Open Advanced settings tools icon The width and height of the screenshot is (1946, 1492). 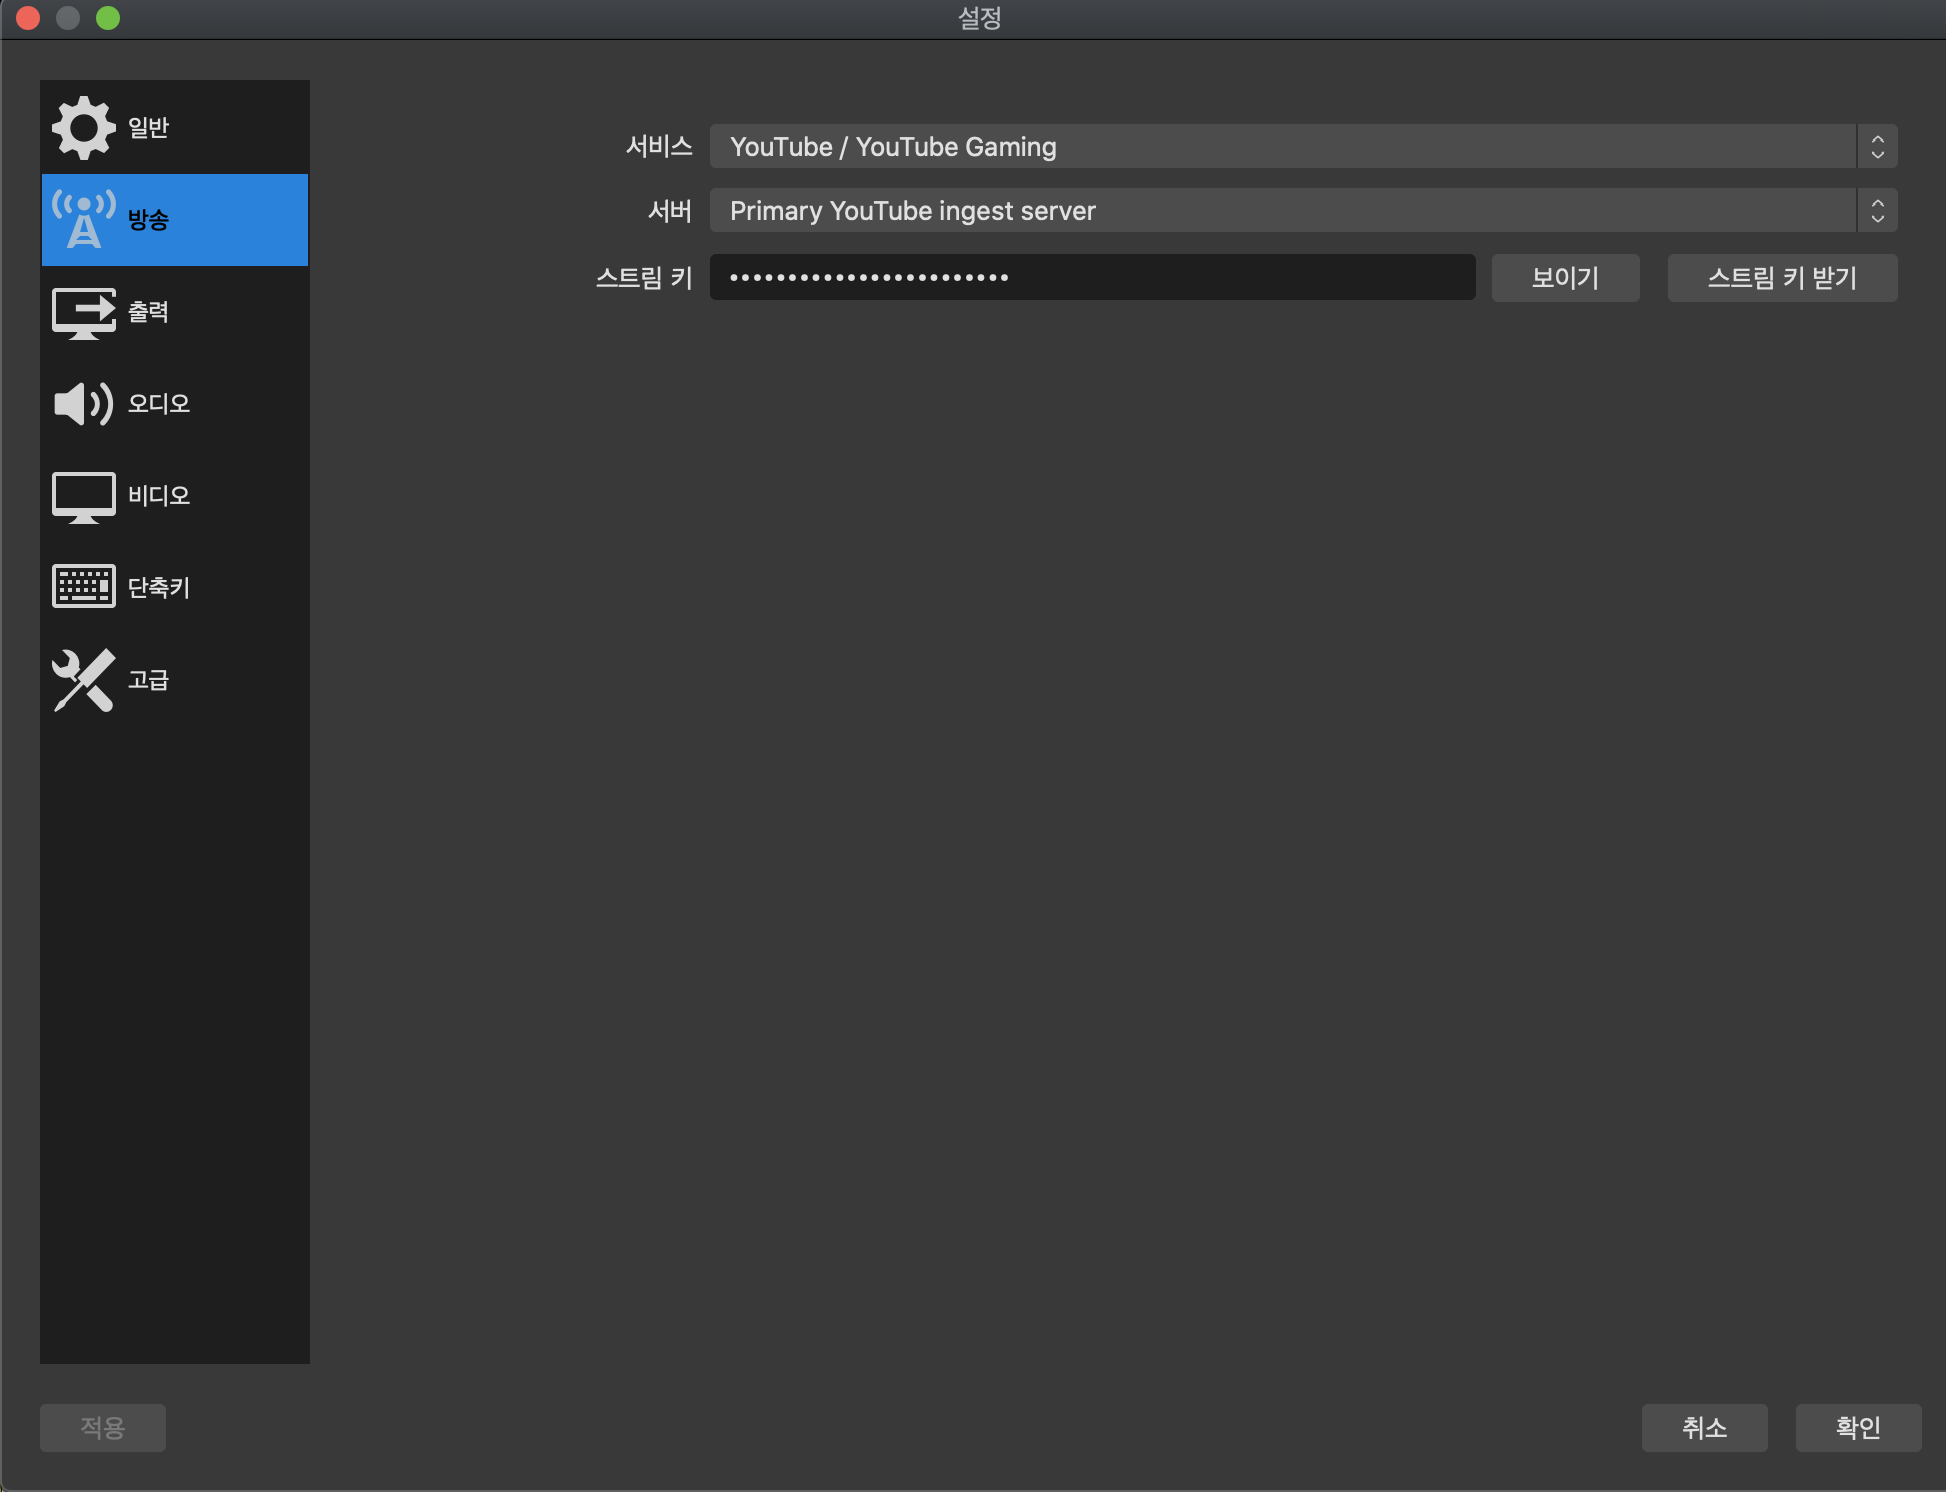[84, 680]
